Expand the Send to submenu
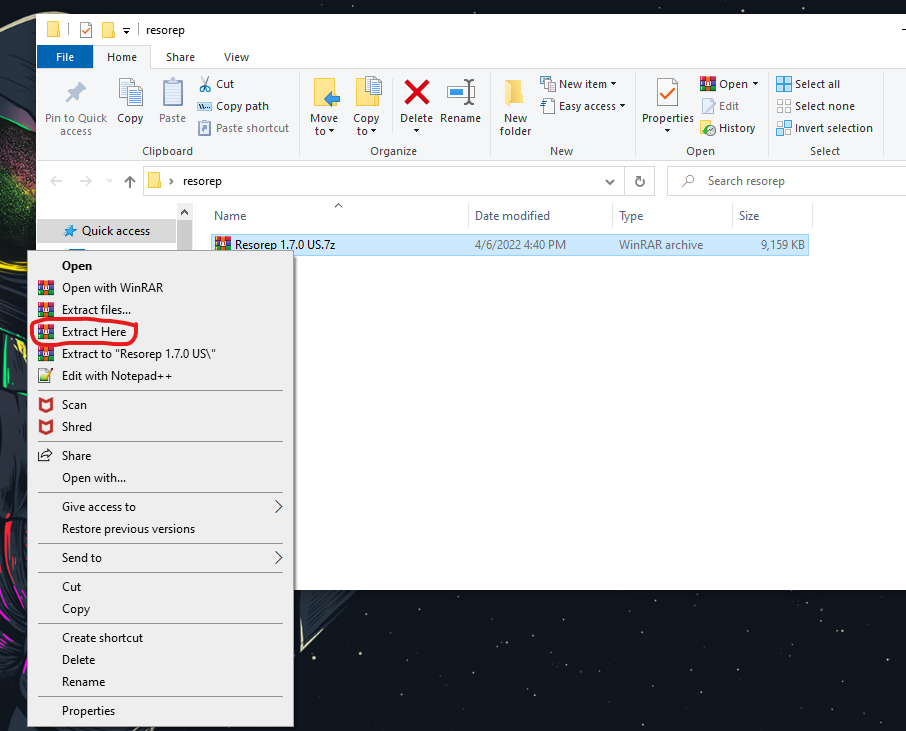This screenshot has height=731, width=906. tap(161, 558)
